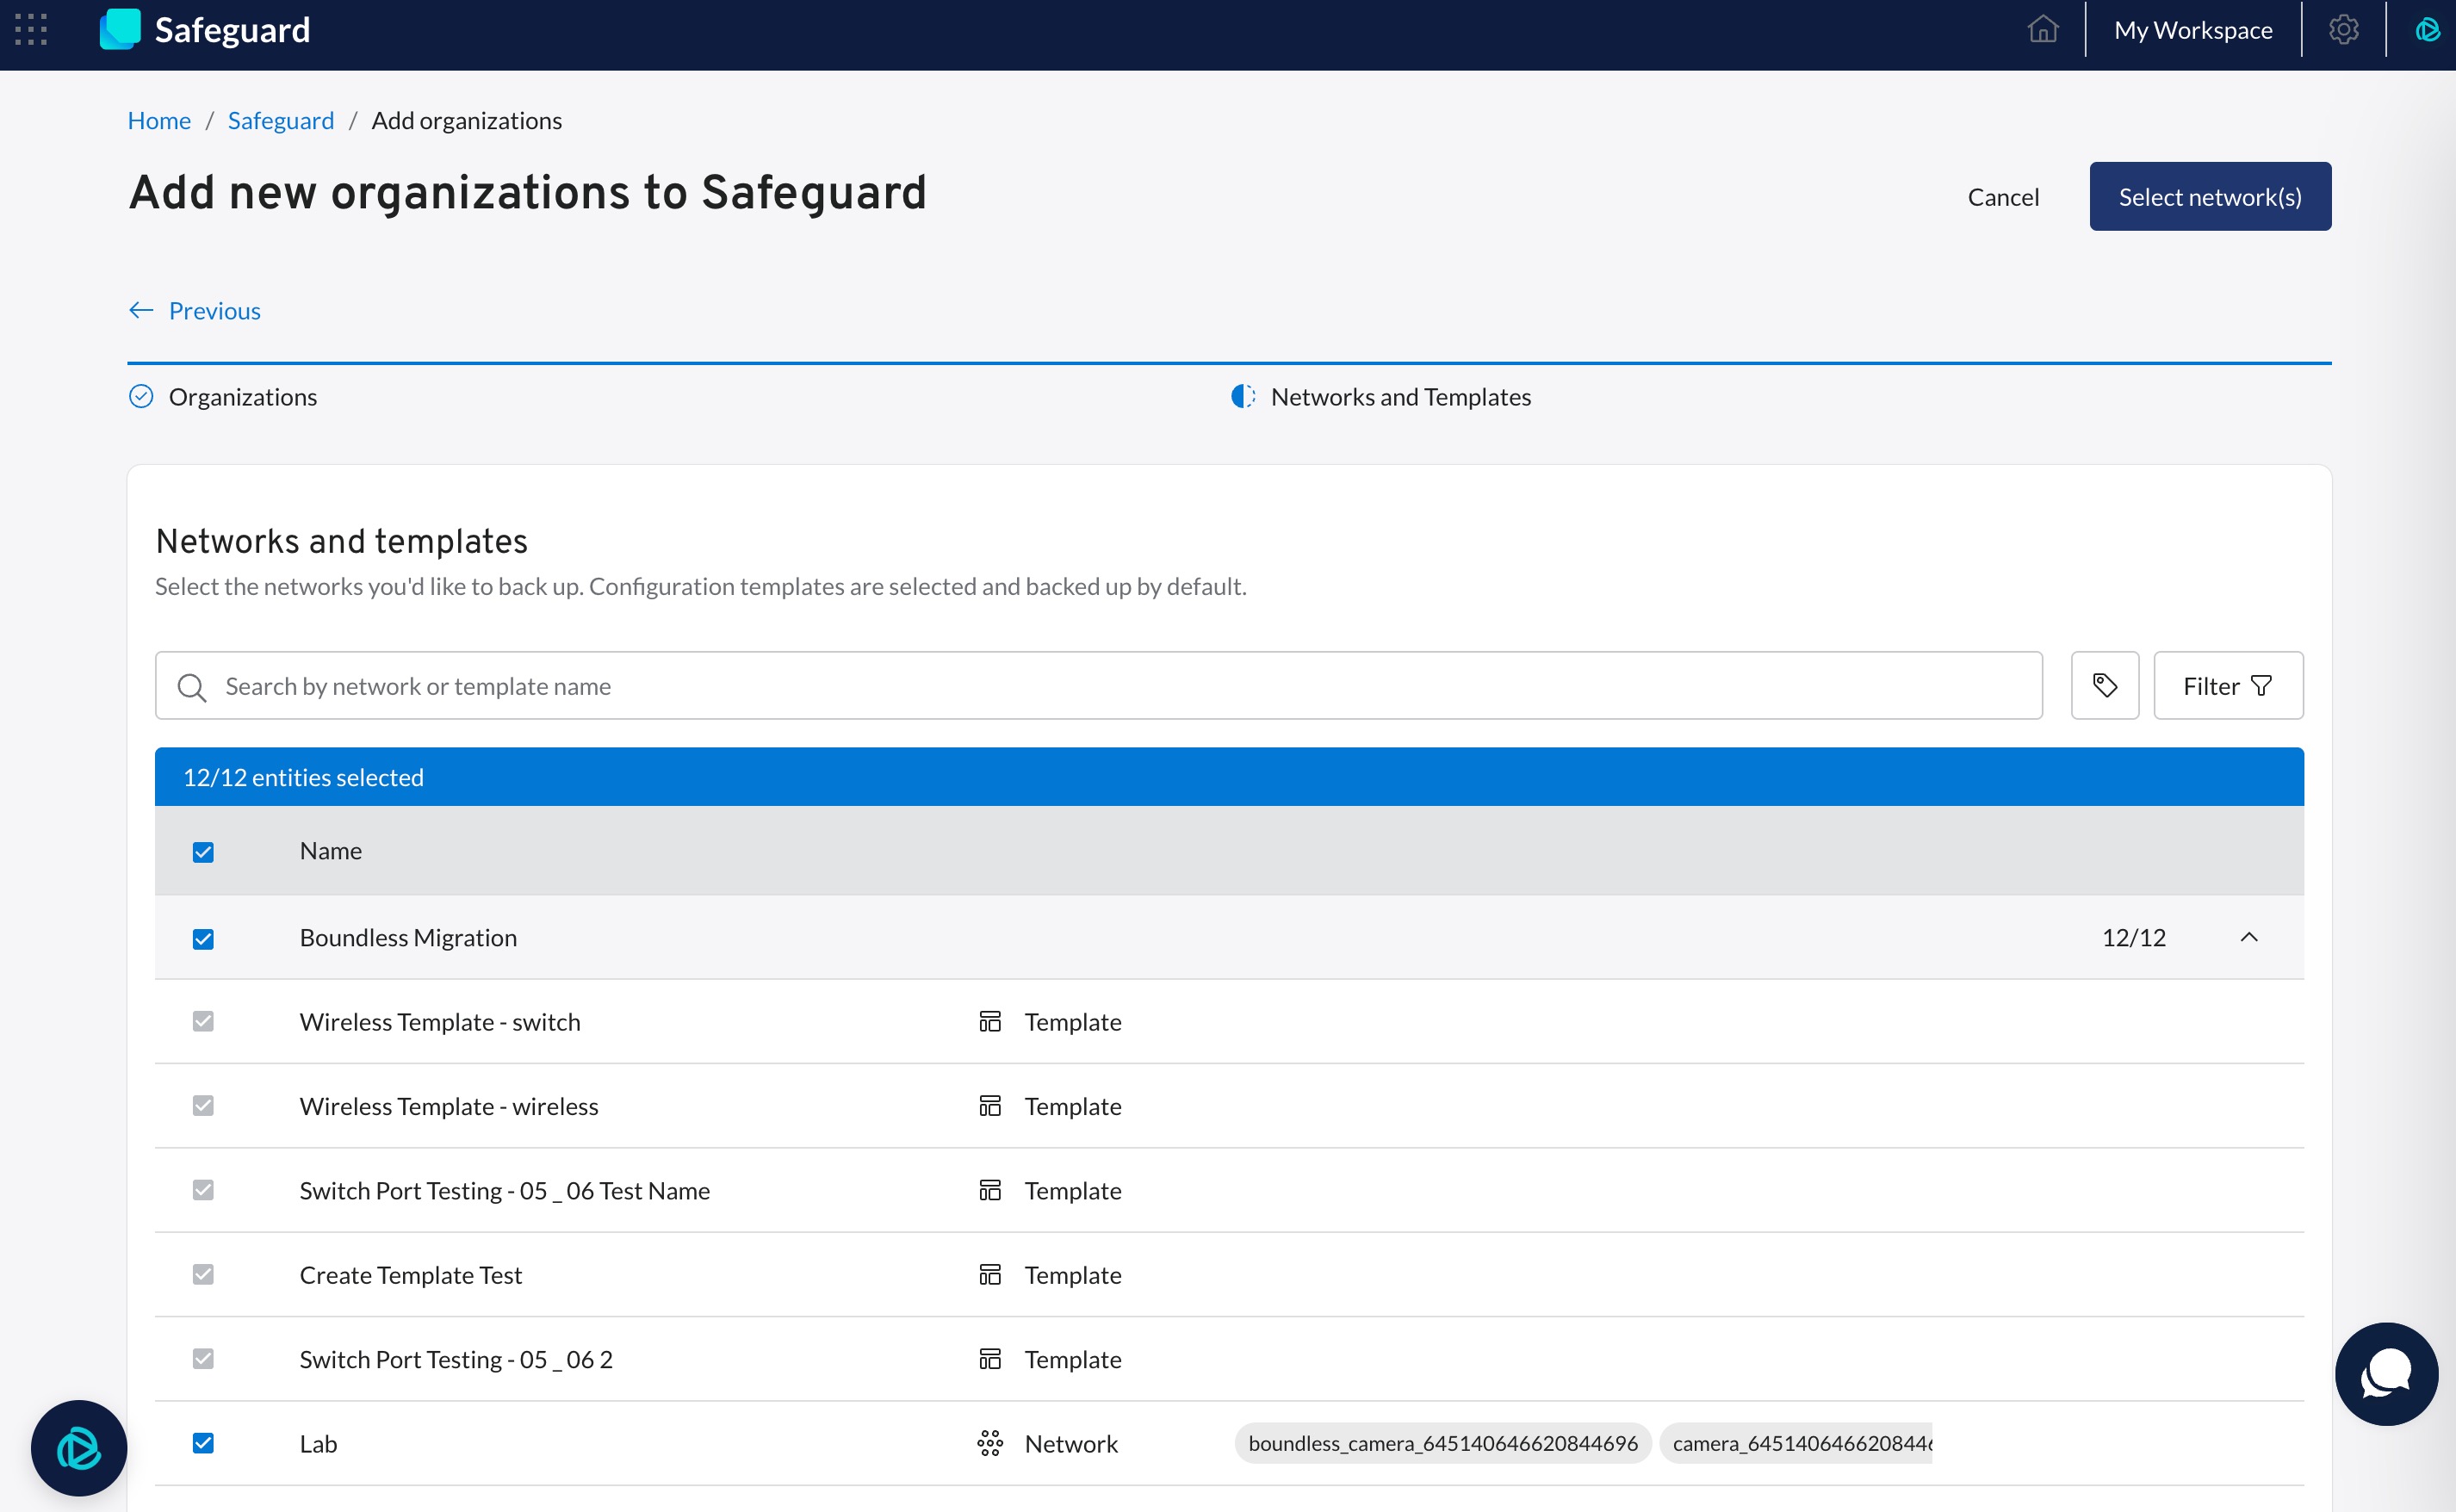Image resolution: width=2456 pixels, height=1512 pixels.
Task: Select the Networks and Templates step
Action: tap(1399, 397)
